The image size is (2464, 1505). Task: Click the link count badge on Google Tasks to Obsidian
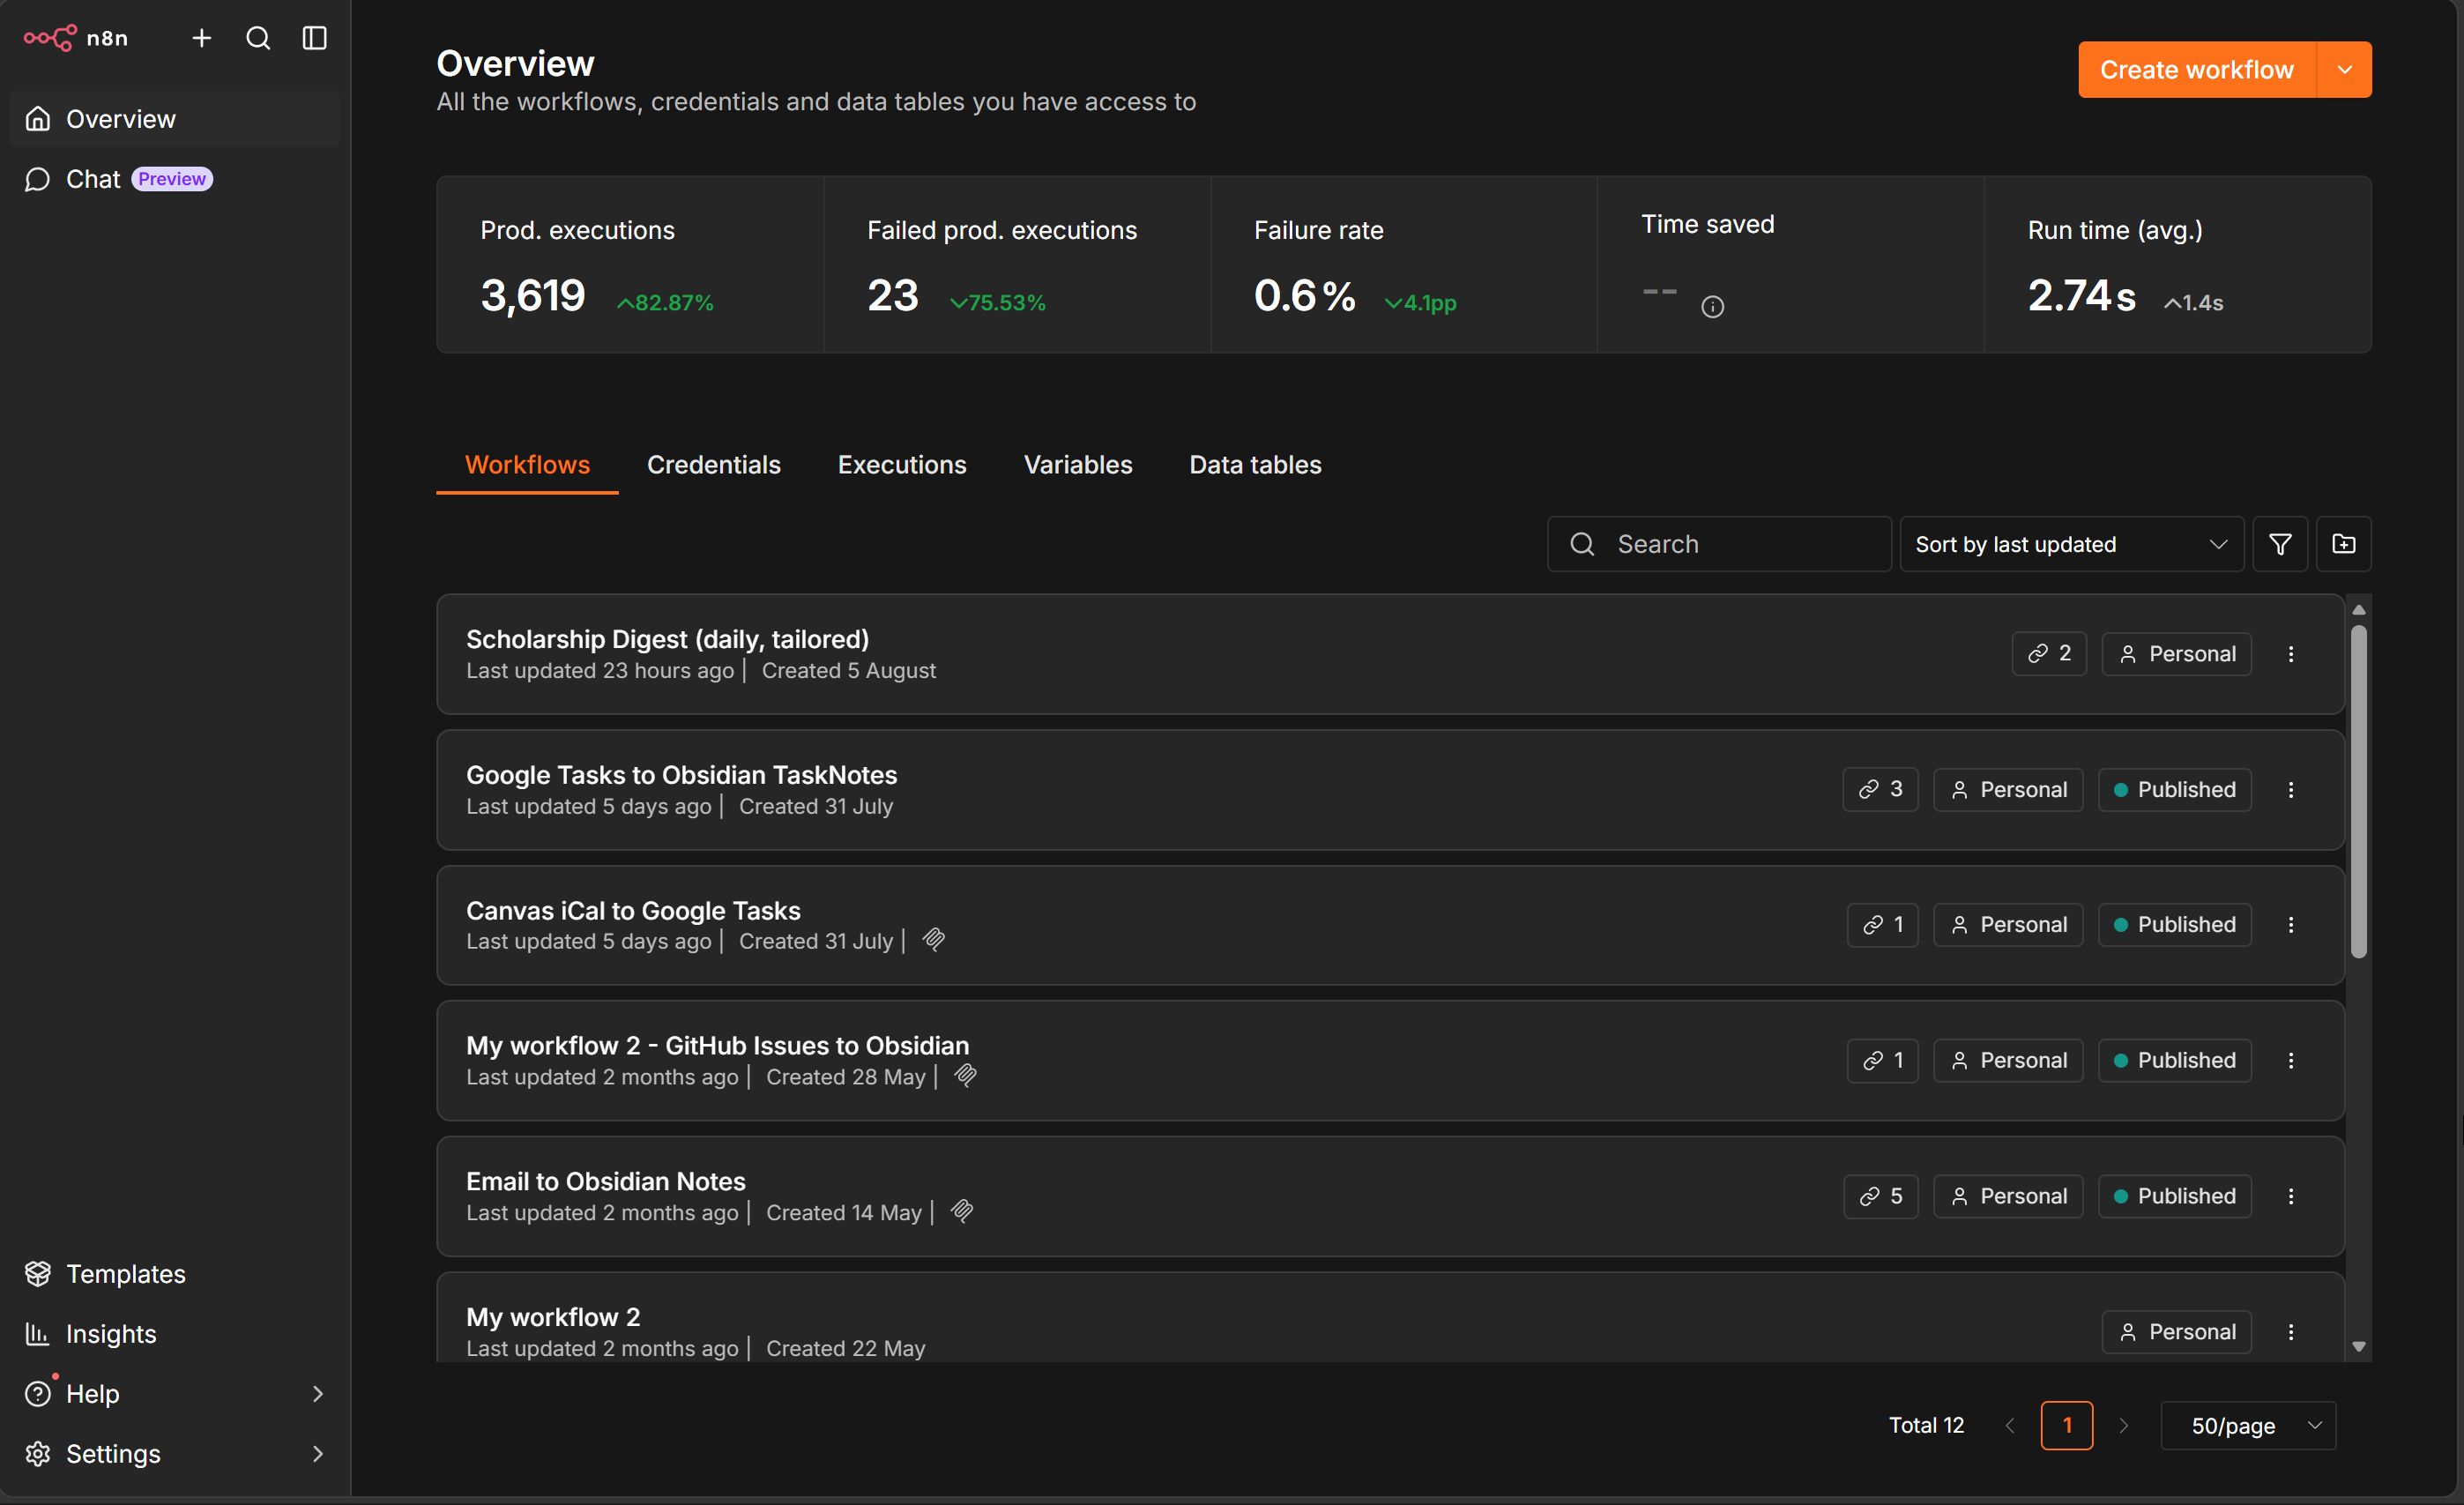pos(1880,790)
